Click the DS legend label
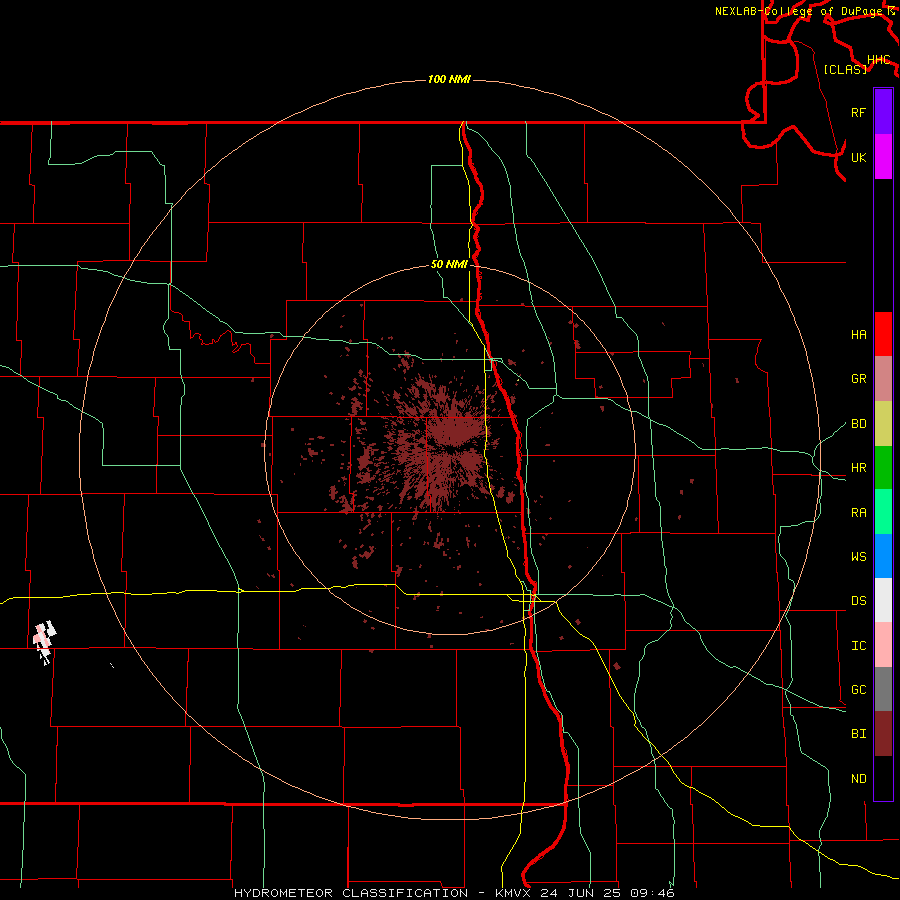This screenshot has height=900, width=900. [858, 600]
